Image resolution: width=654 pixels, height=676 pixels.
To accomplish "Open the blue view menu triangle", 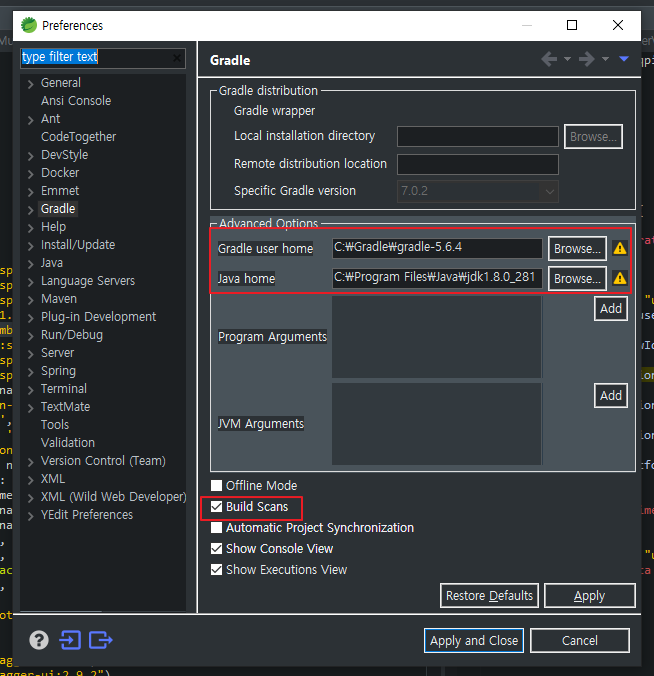I will tap(624, 59).
